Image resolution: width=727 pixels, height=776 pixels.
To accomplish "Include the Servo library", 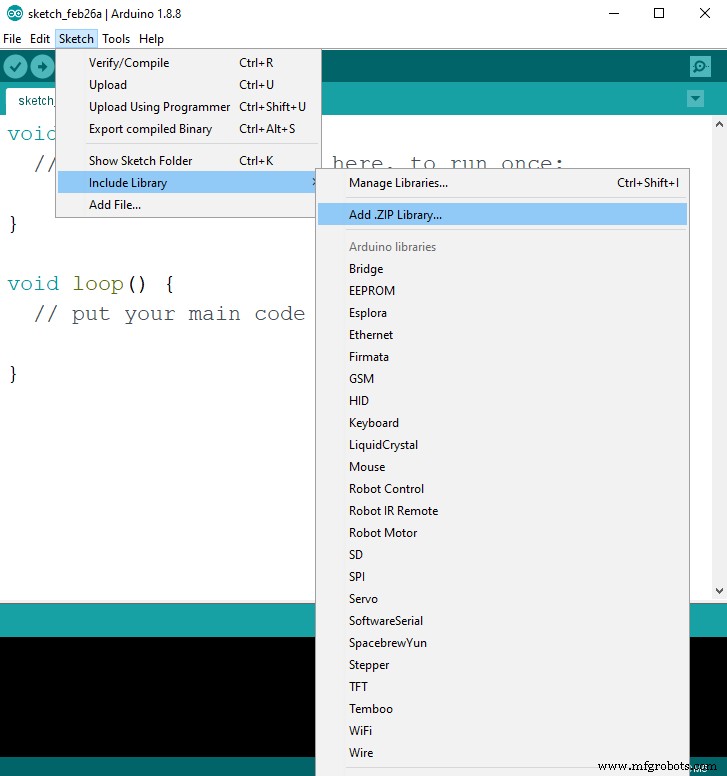I will tap(363, 599).
